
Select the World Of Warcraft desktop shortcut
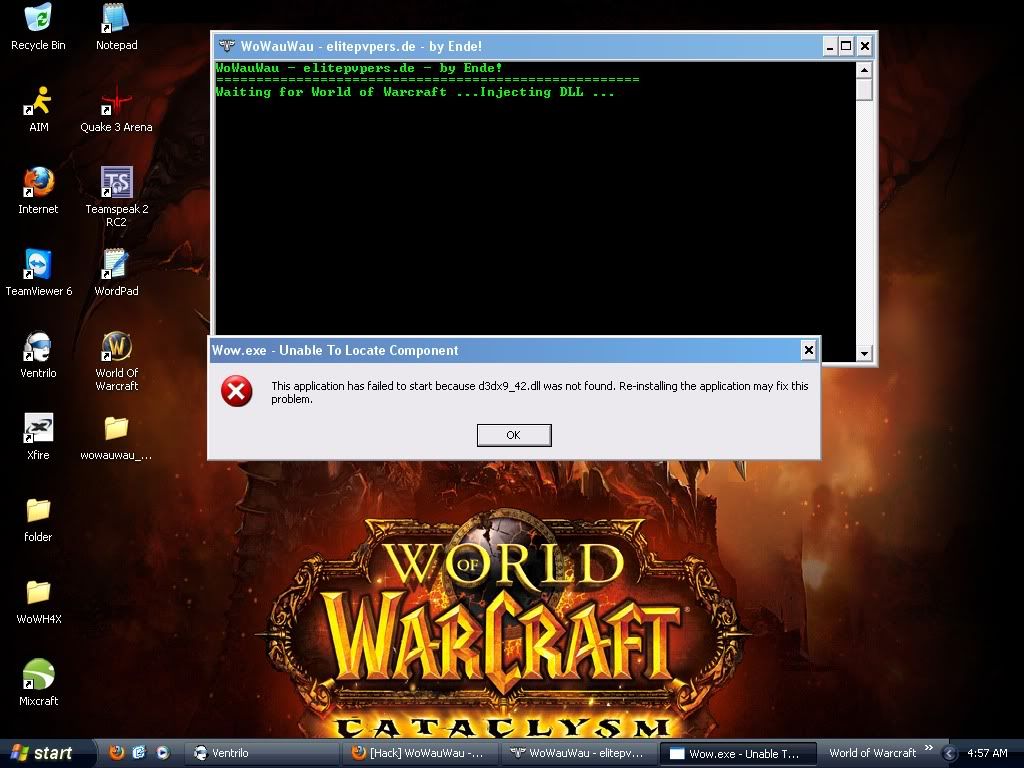tap(116, 361)
